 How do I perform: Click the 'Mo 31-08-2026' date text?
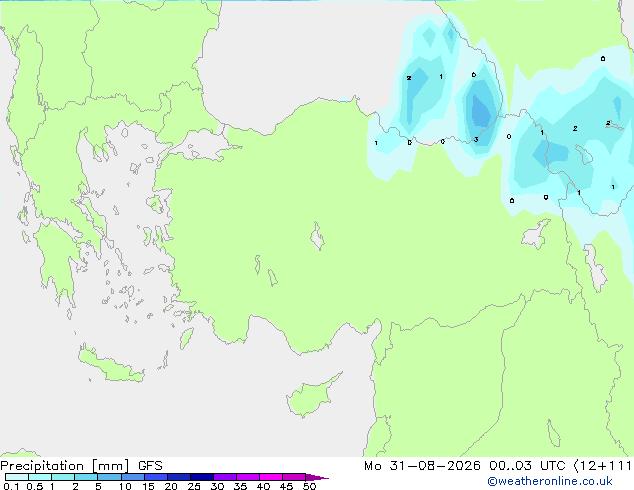422,466
